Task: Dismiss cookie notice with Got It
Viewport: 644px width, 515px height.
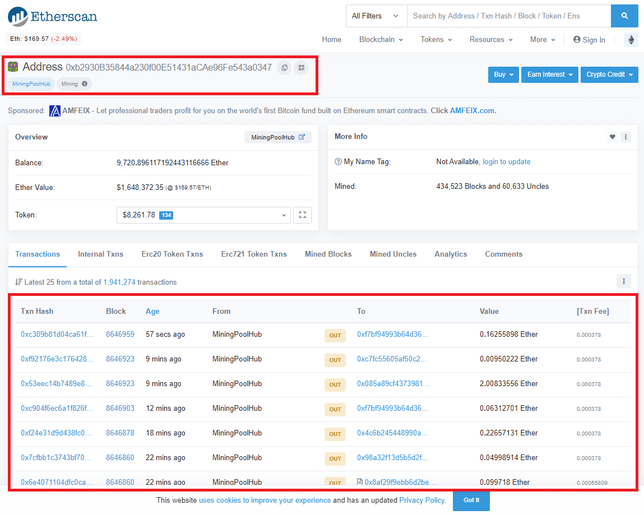Action: (470, 500)
